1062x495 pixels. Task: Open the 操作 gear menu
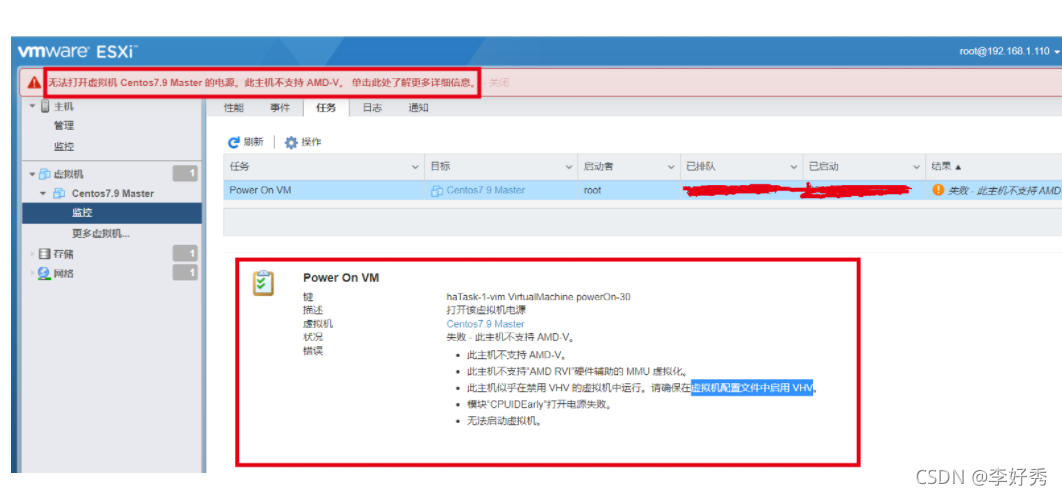coord(303,142)
